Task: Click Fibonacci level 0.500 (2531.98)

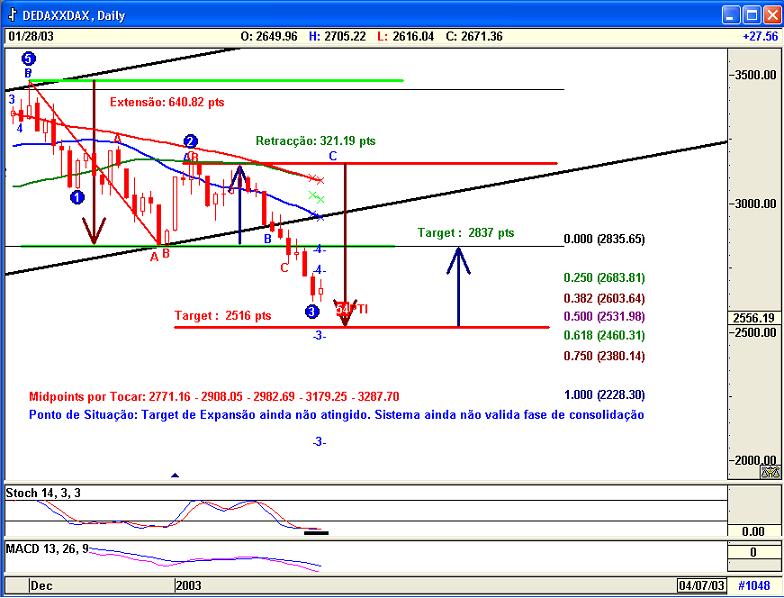Action: [x=604, y=316]
